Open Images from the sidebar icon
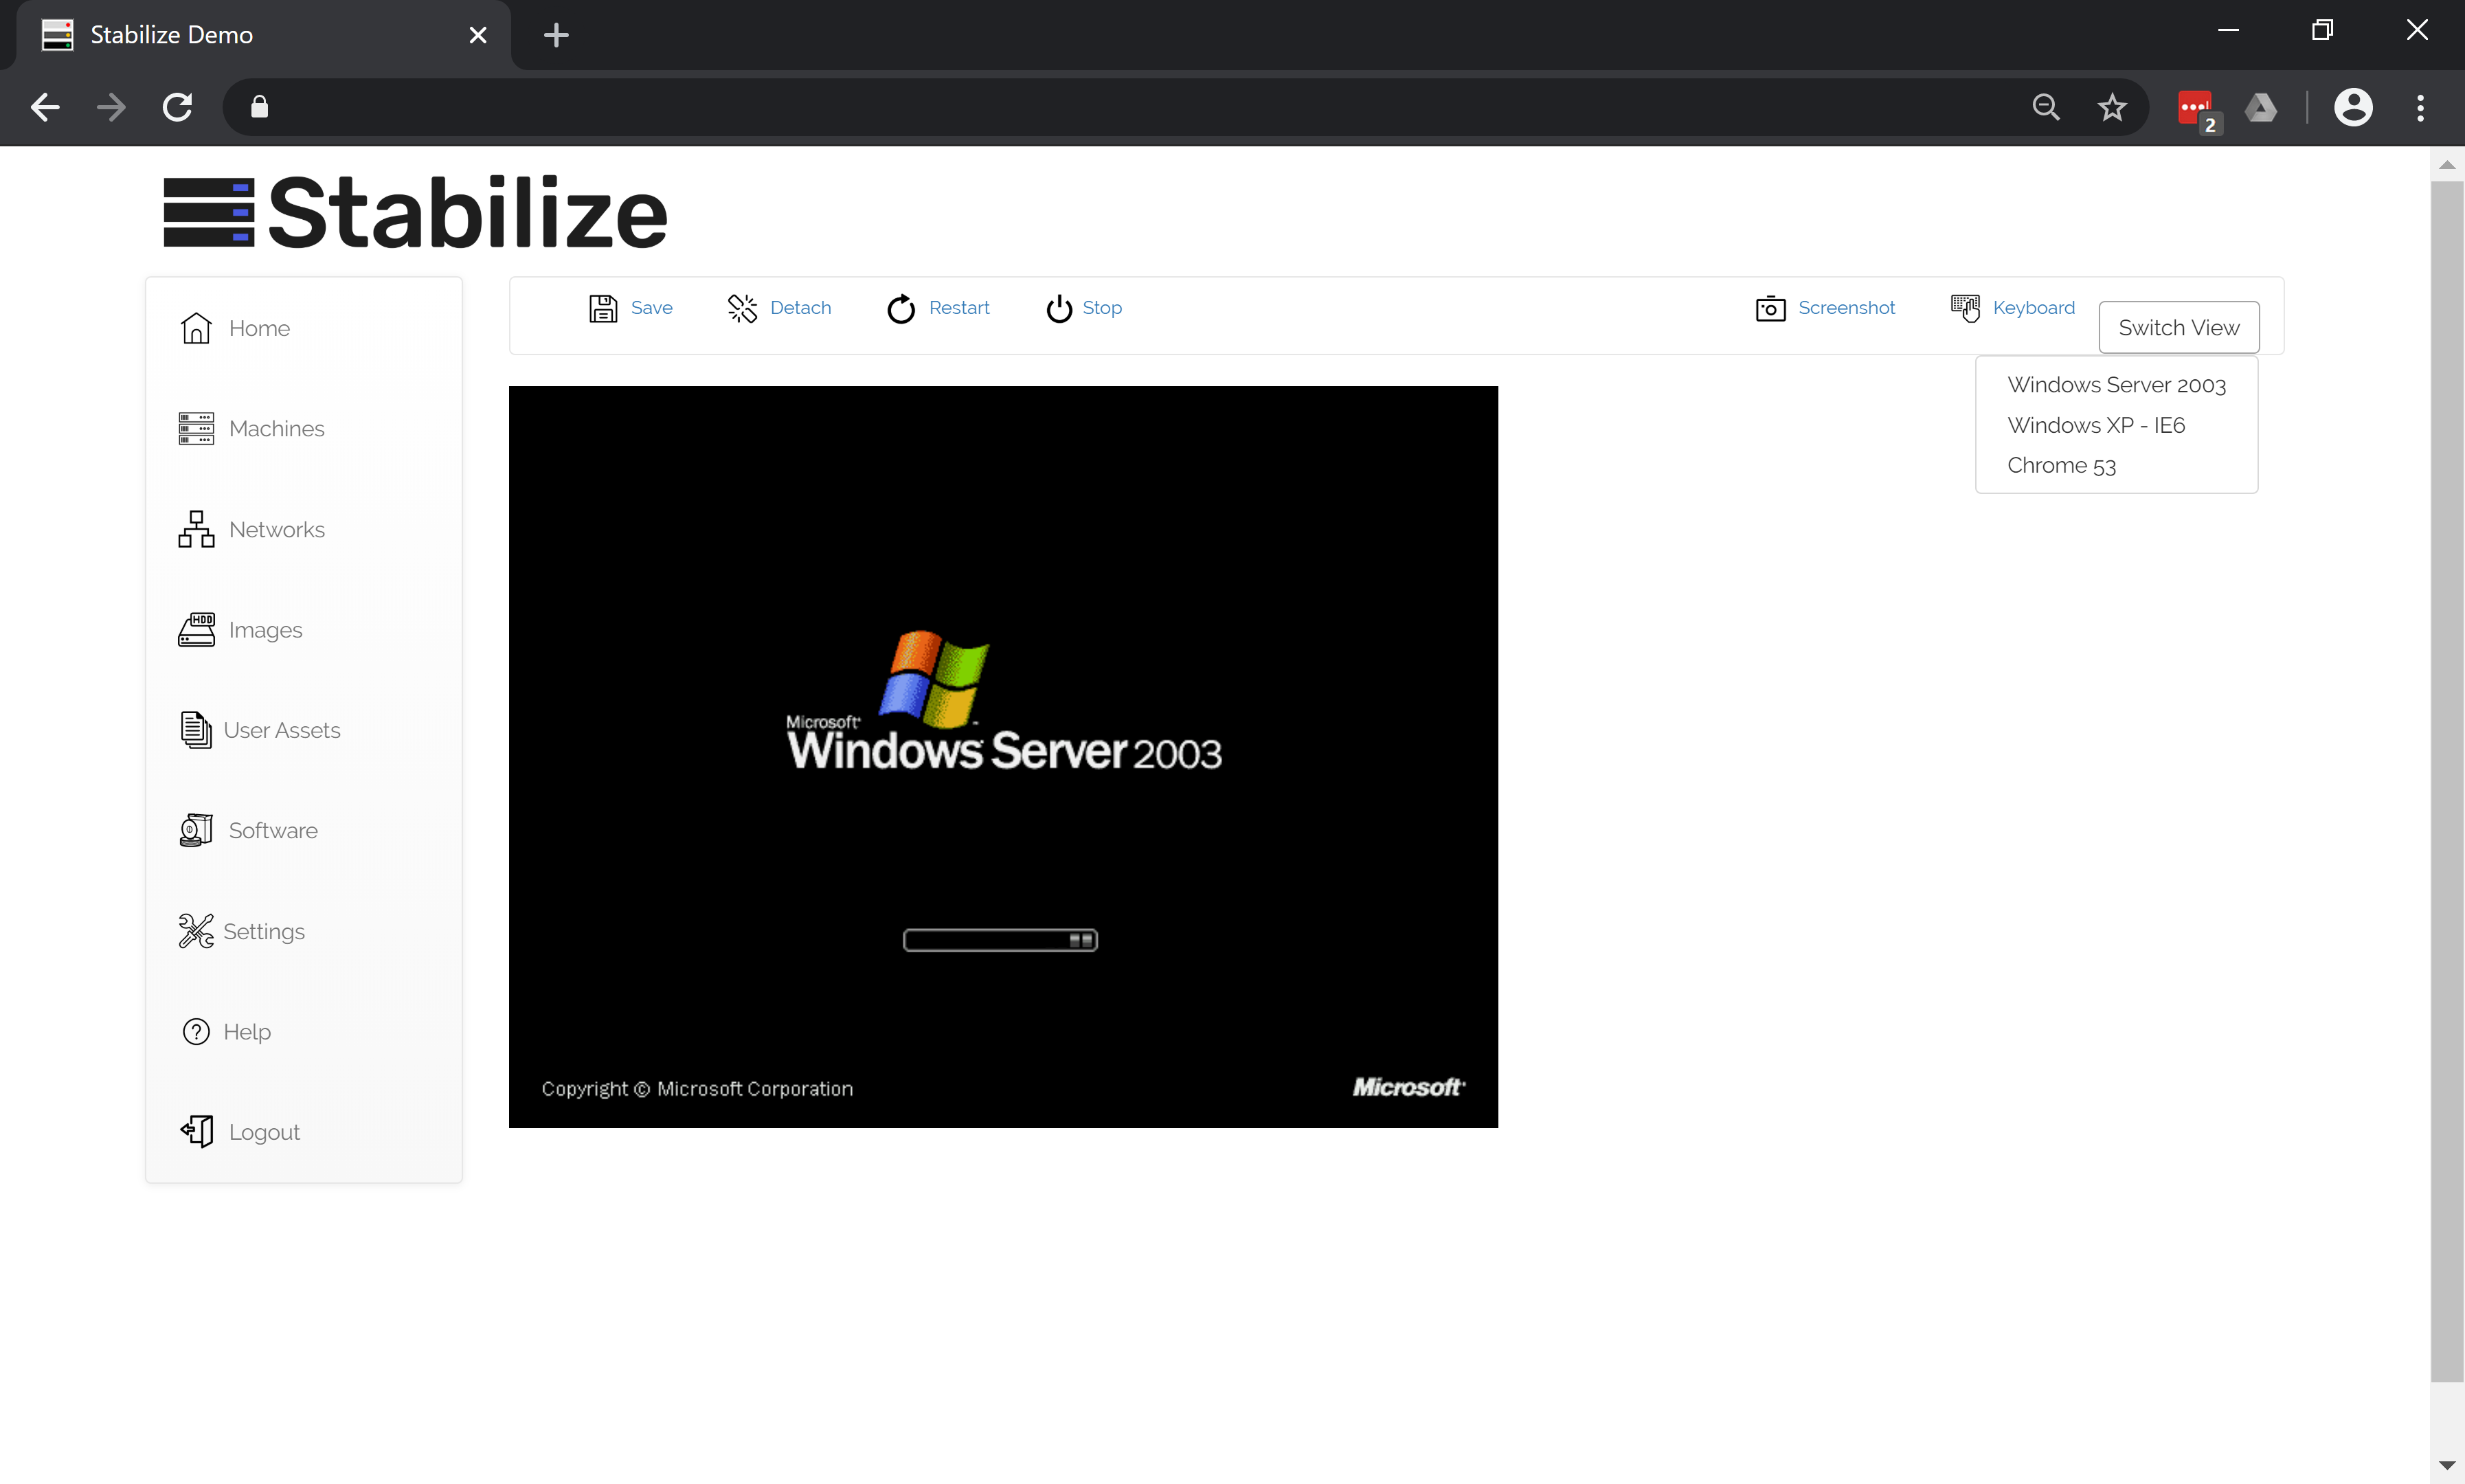 coord(196,629)
